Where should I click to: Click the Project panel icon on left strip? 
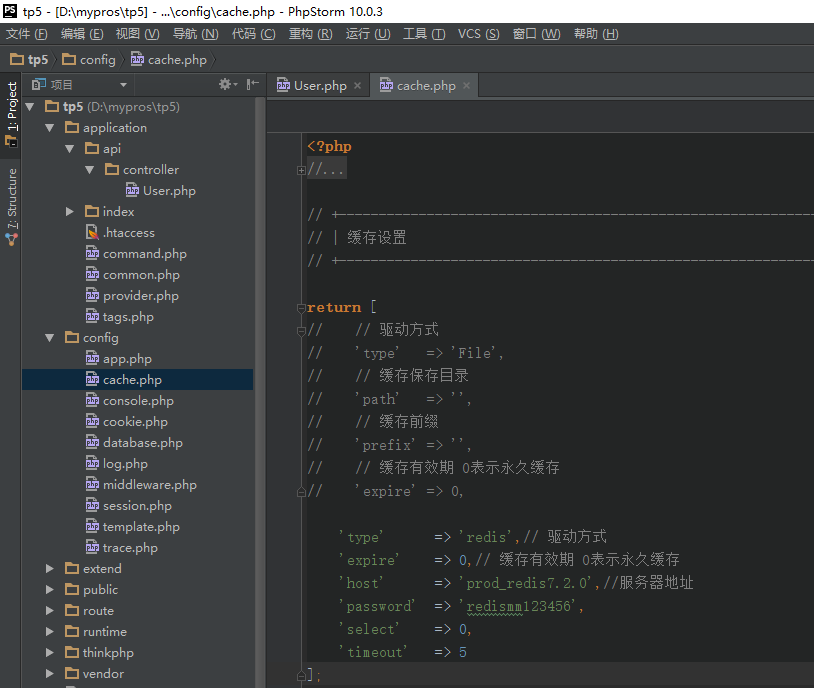coord(10,140)
